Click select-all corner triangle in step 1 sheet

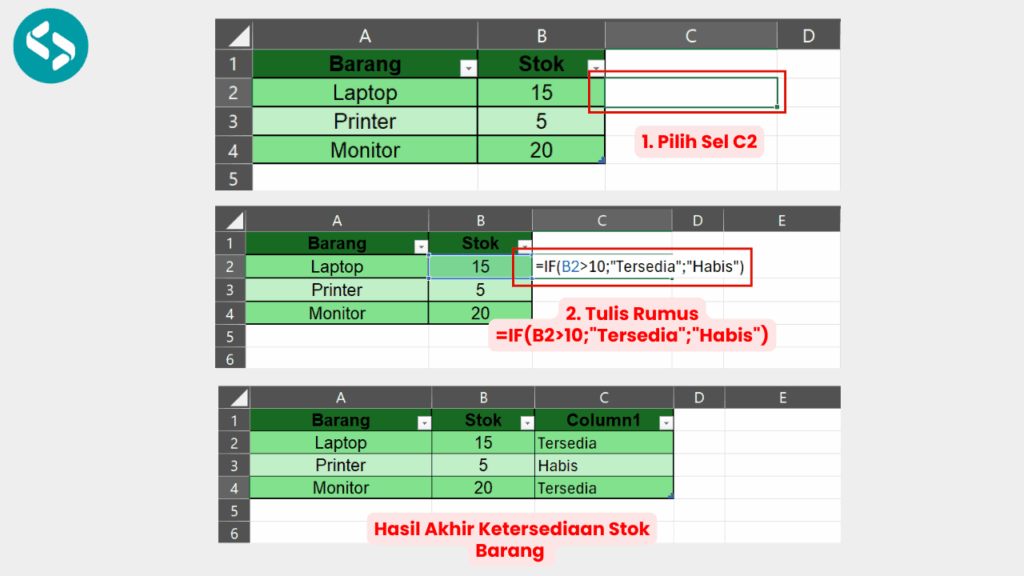(236, 37)
